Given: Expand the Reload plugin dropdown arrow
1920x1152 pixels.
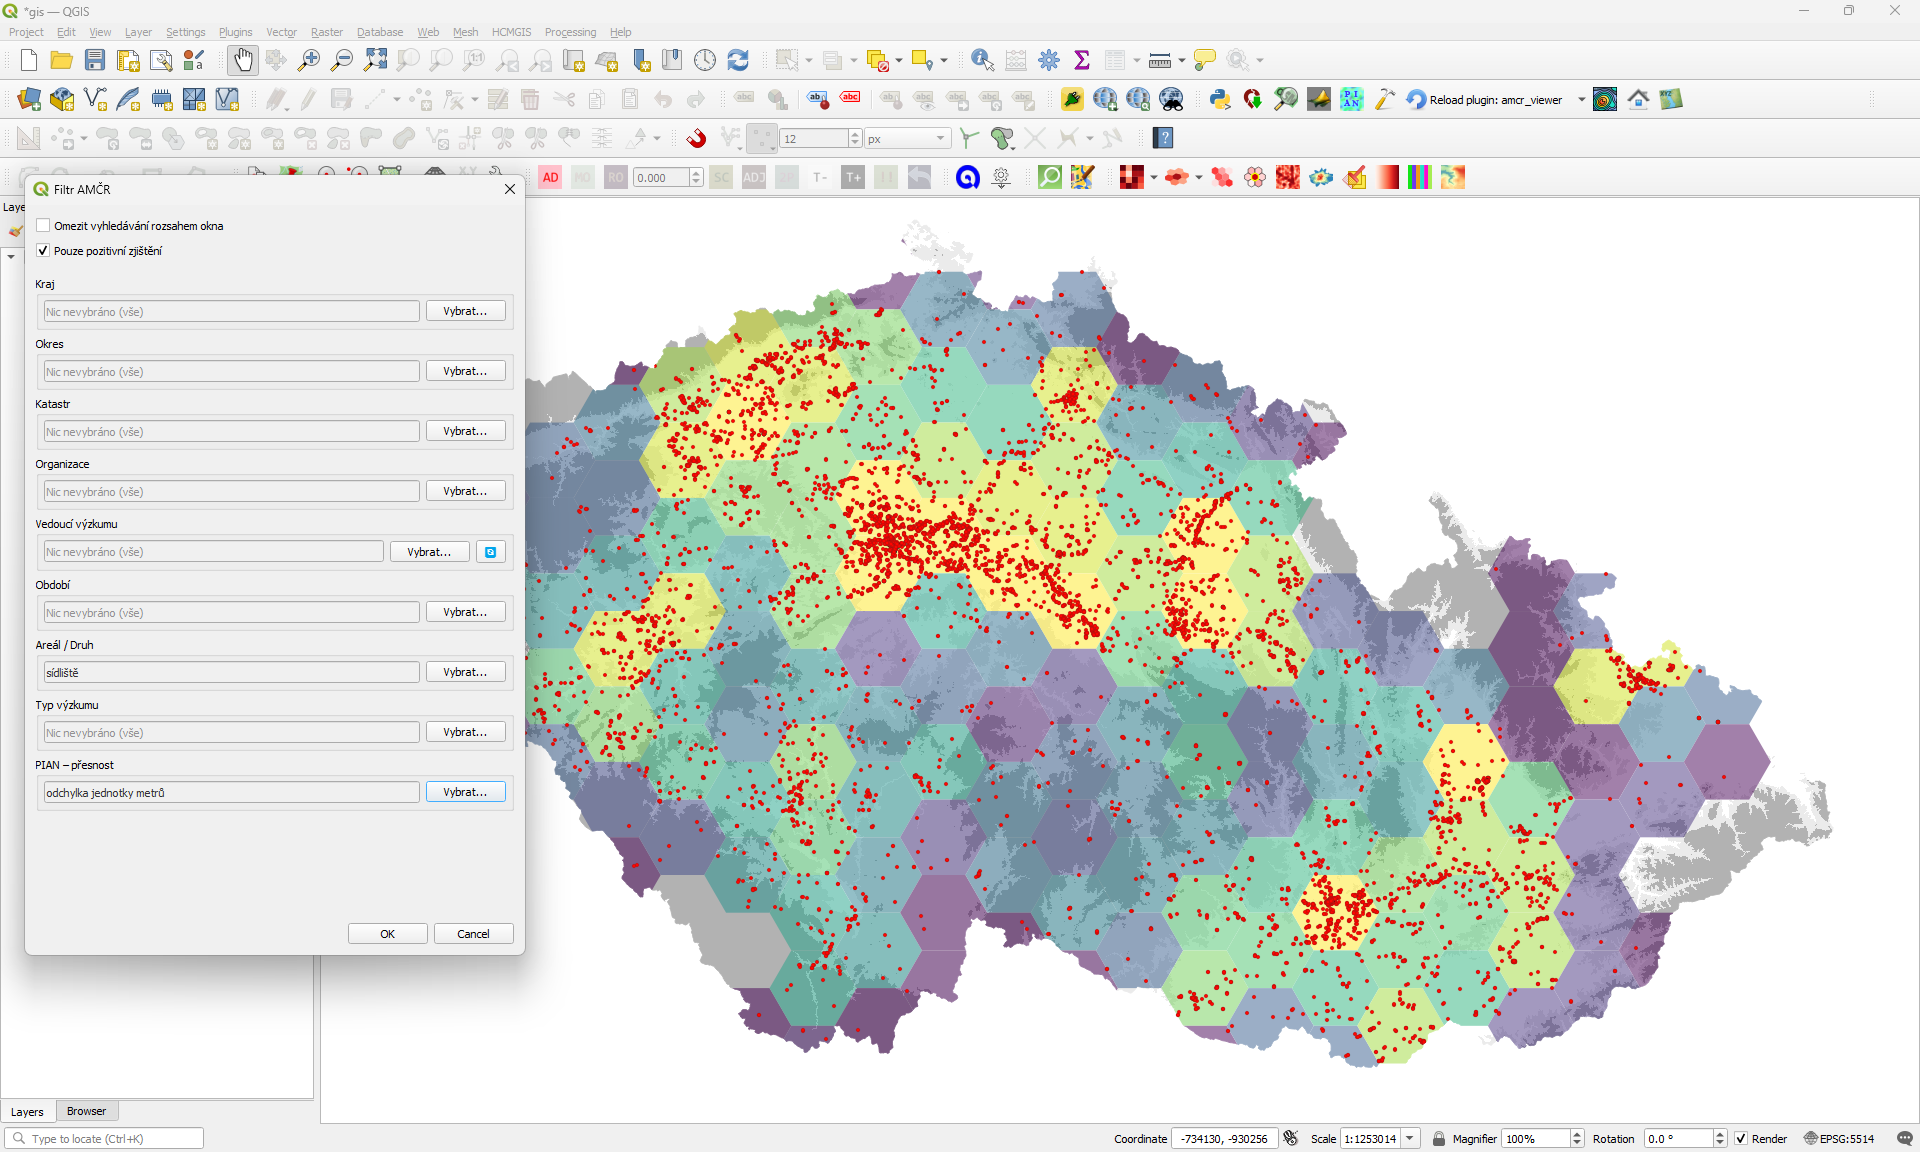Looking at the screenshot, I should [x=1581, y=99].
